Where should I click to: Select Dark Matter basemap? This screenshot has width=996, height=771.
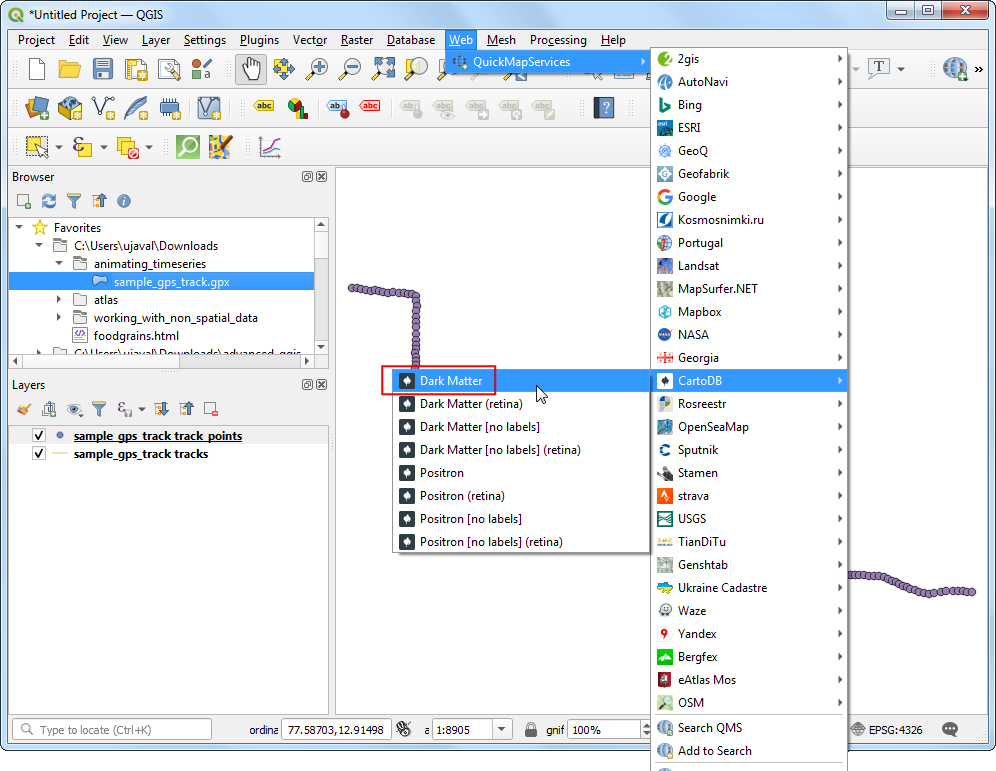[521, 381]
